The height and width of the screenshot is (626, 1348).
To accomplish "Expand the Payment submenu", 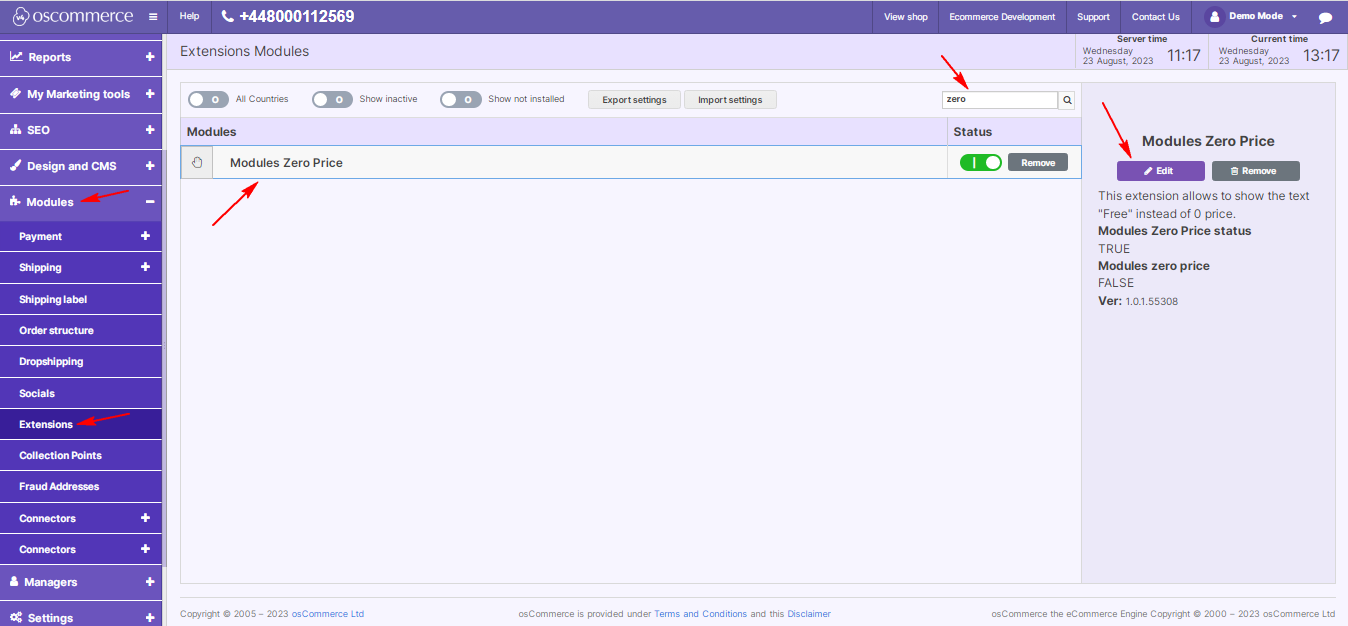I will 145,236.
